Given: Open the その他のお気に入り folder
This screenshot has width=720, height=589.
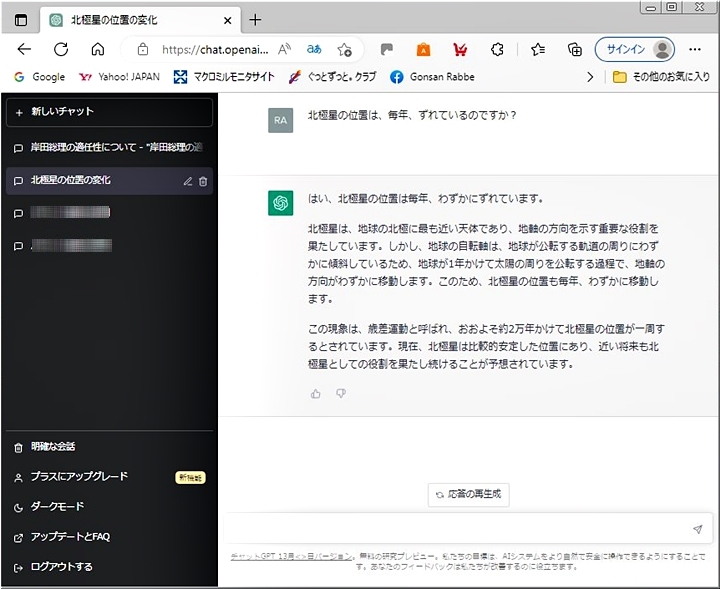Looking at the screenshot, I should 661,77.
